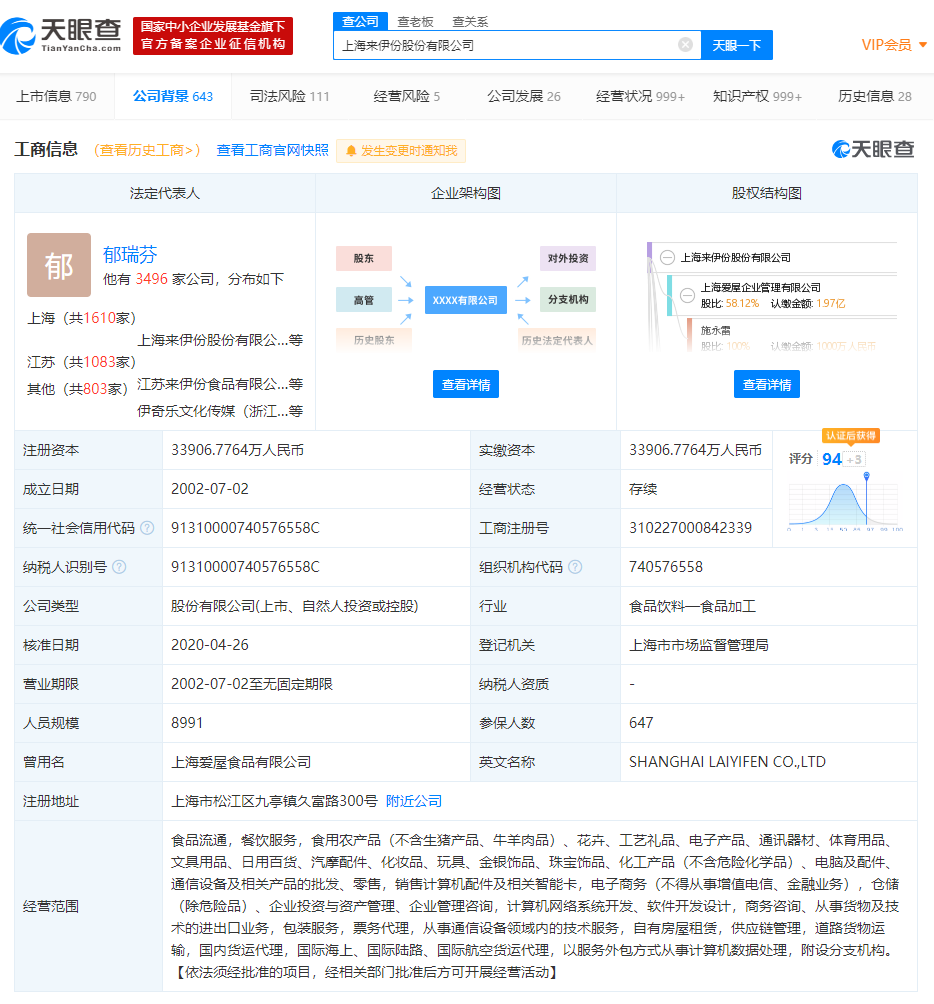
Task: Open 附近公司 link
Action: 414,801
